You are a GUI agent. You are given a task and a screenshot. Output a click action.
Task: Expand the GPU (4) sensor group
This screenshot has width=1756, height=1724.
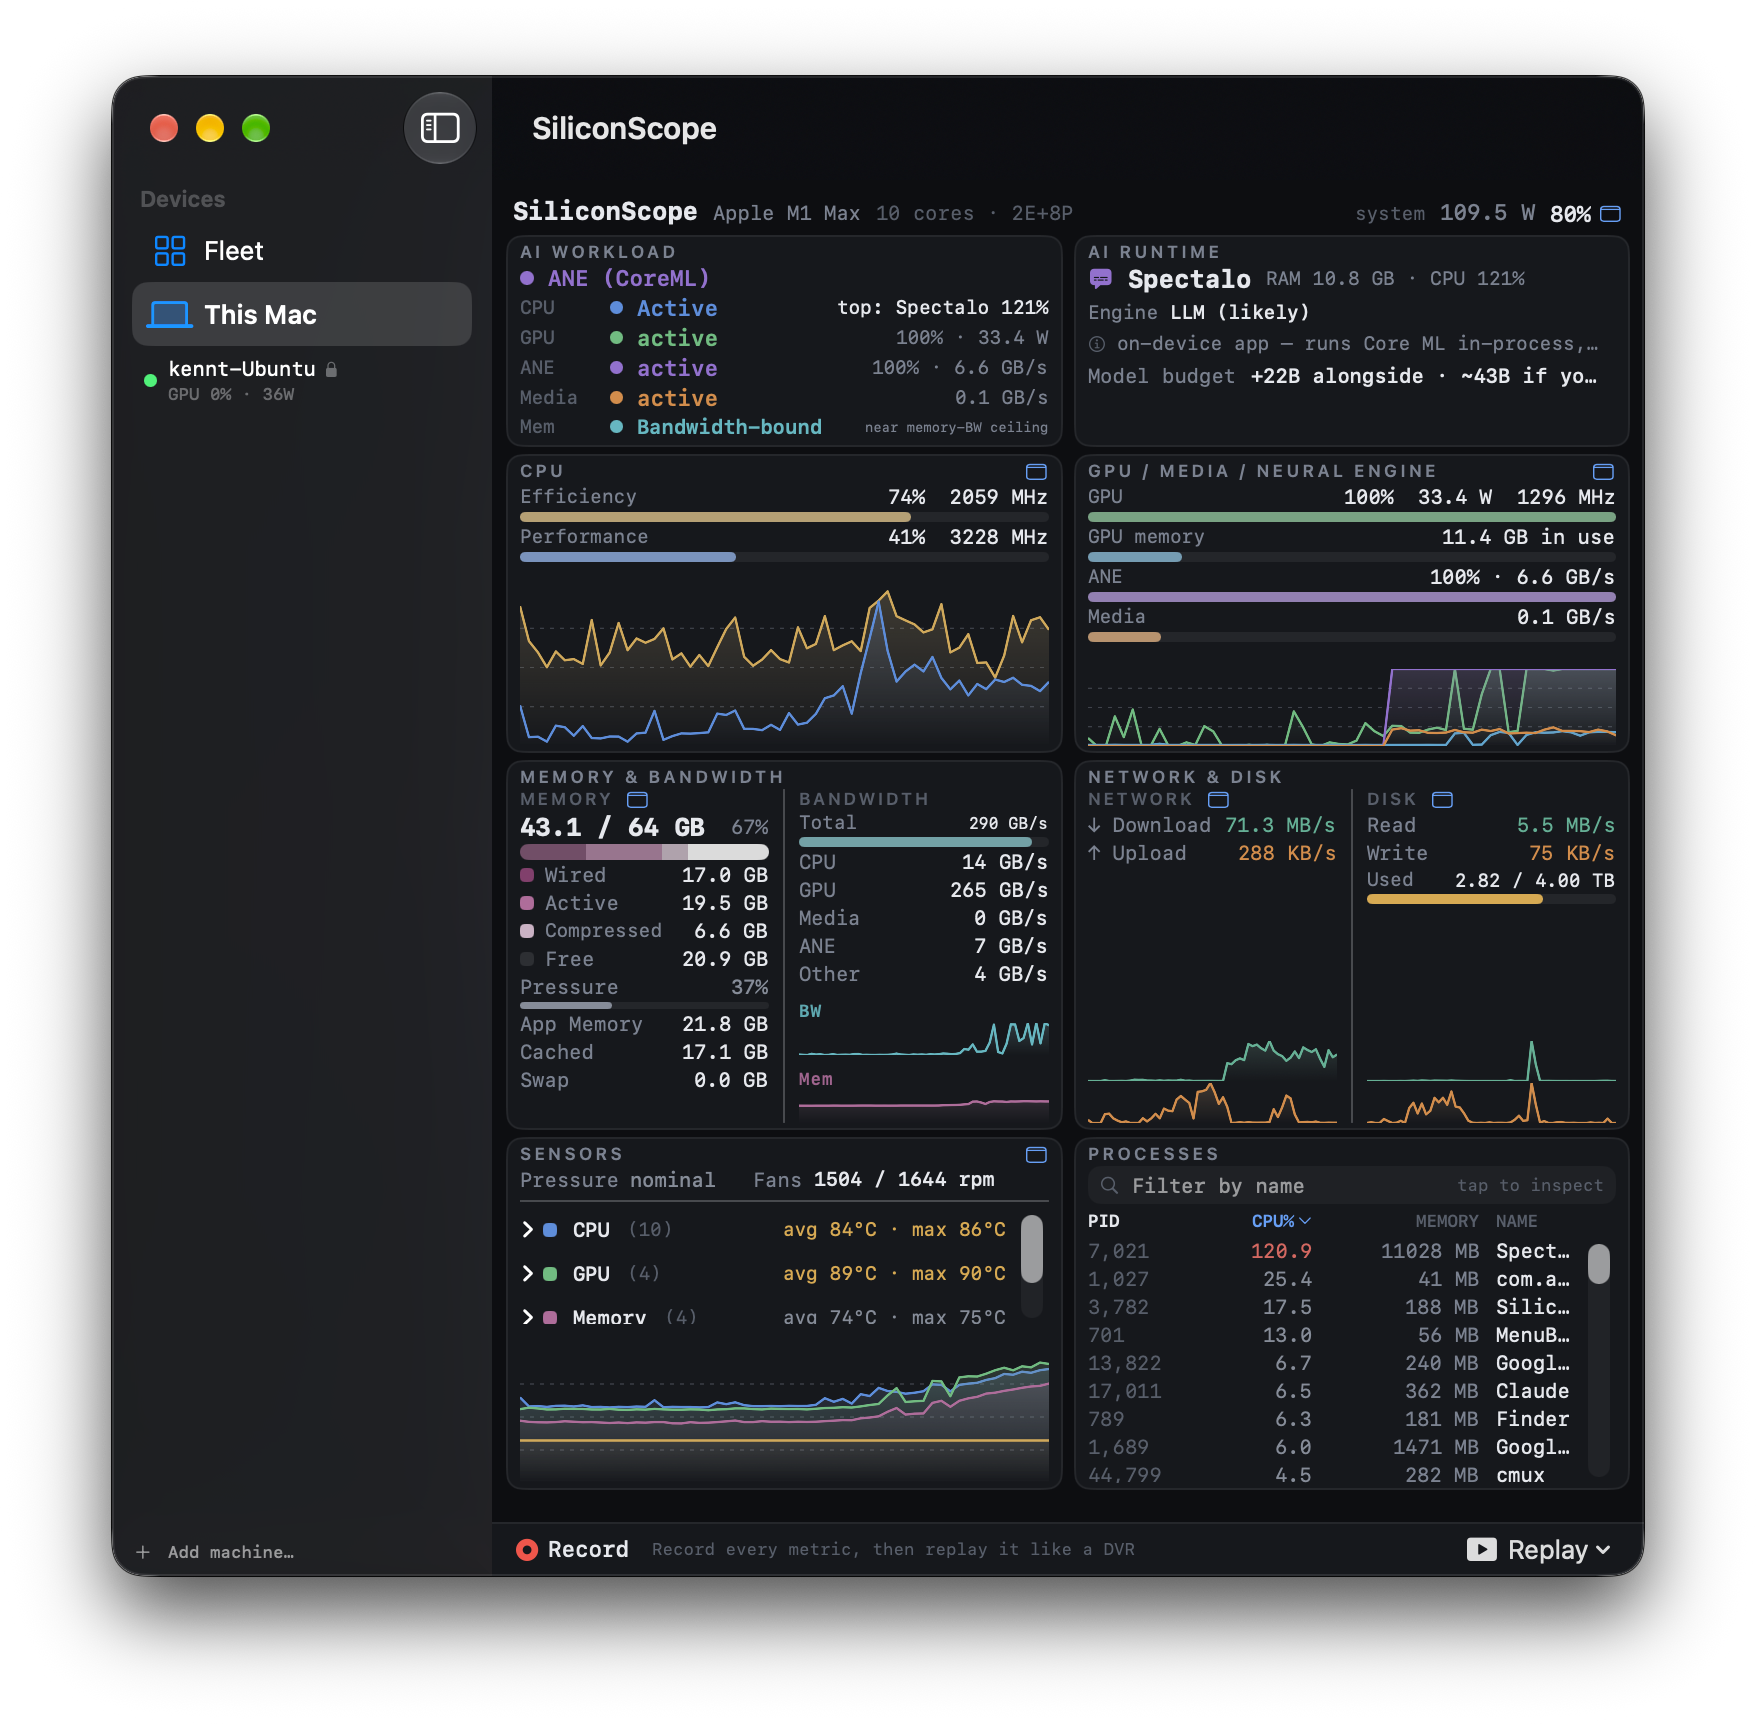click(x=527, y=1273)
